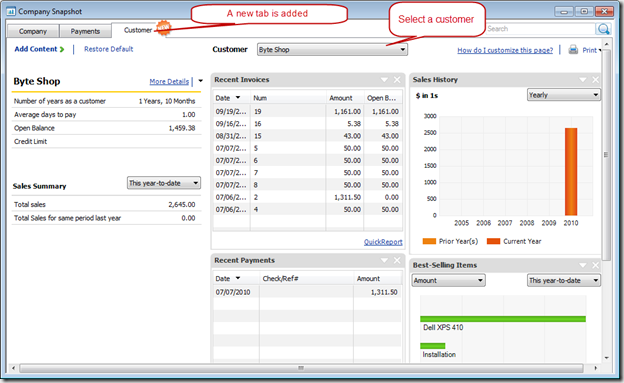Select invoice number 2 row

[x=307, y=197]
